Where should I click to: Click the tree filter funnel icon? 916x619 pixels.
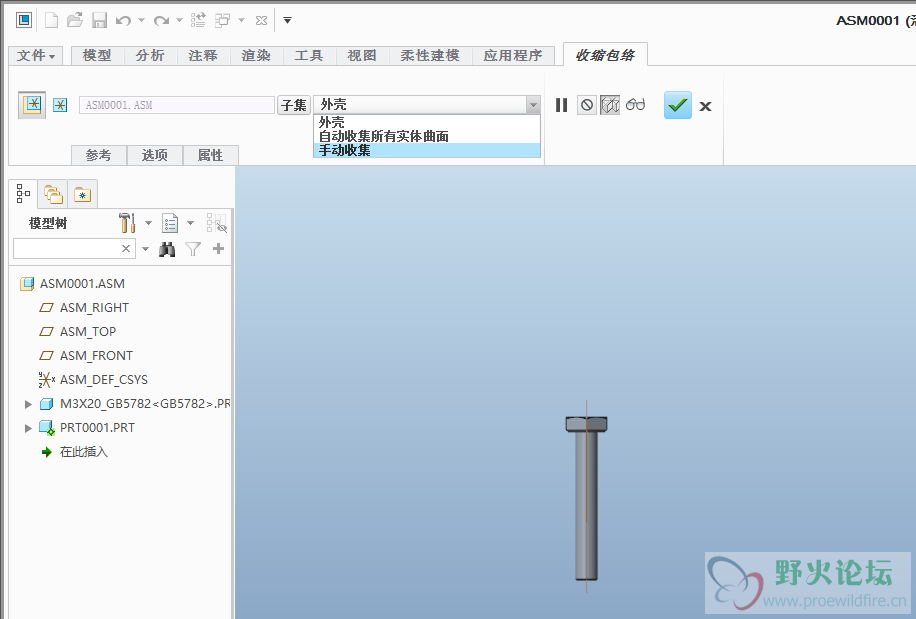point(193,249)
